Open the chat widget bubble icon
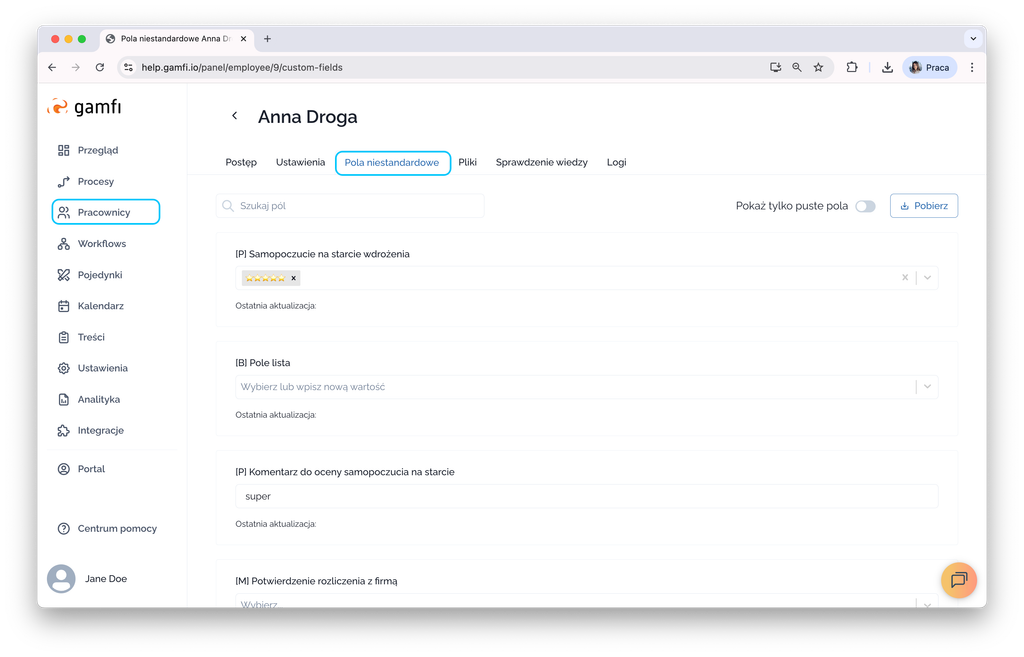This screenshot has height=657, width=1024. point(958,580)
